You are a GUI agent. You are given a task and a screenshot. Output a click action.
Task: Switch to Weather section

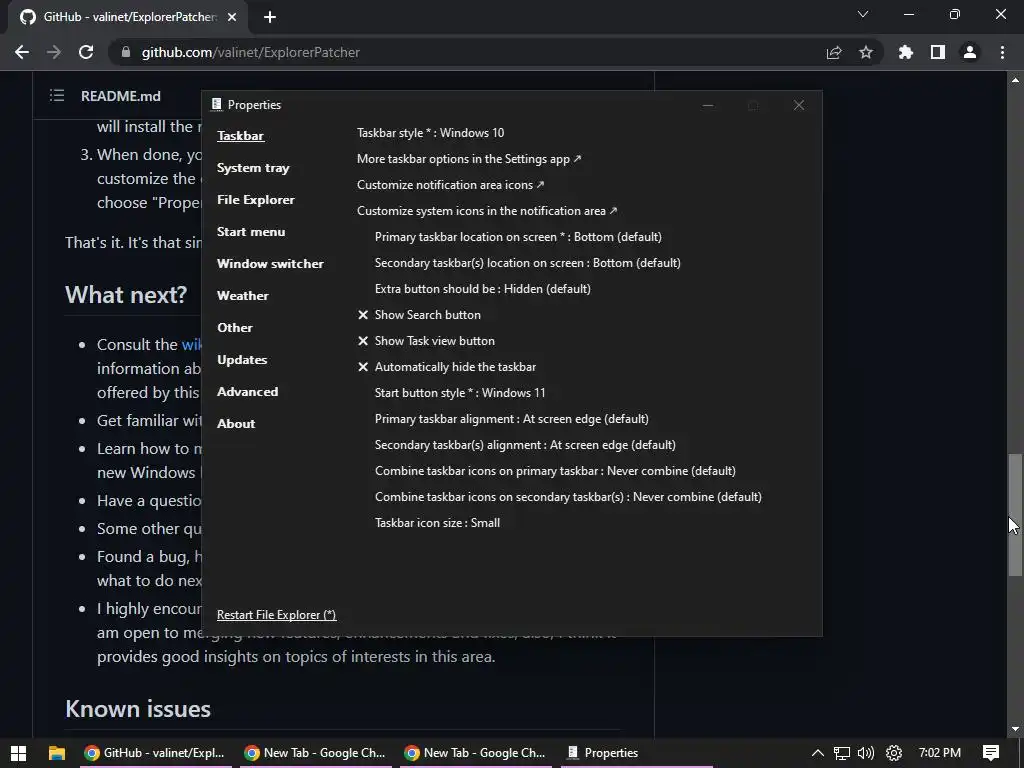click(x=242, y=296)
